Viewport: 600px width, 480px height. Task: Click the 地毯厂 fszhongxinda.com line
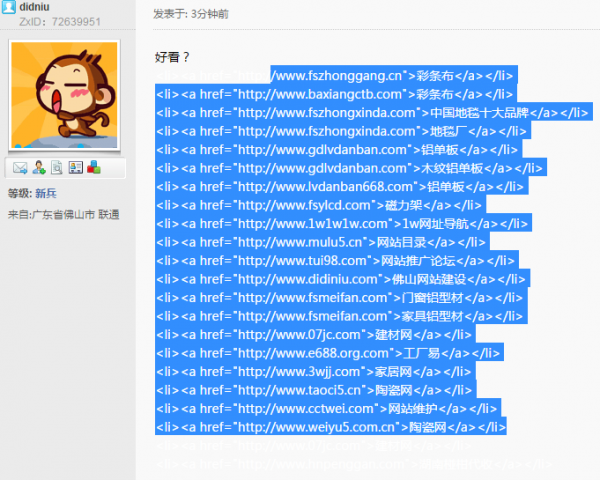pyautogui.click(x=342, y=131)
